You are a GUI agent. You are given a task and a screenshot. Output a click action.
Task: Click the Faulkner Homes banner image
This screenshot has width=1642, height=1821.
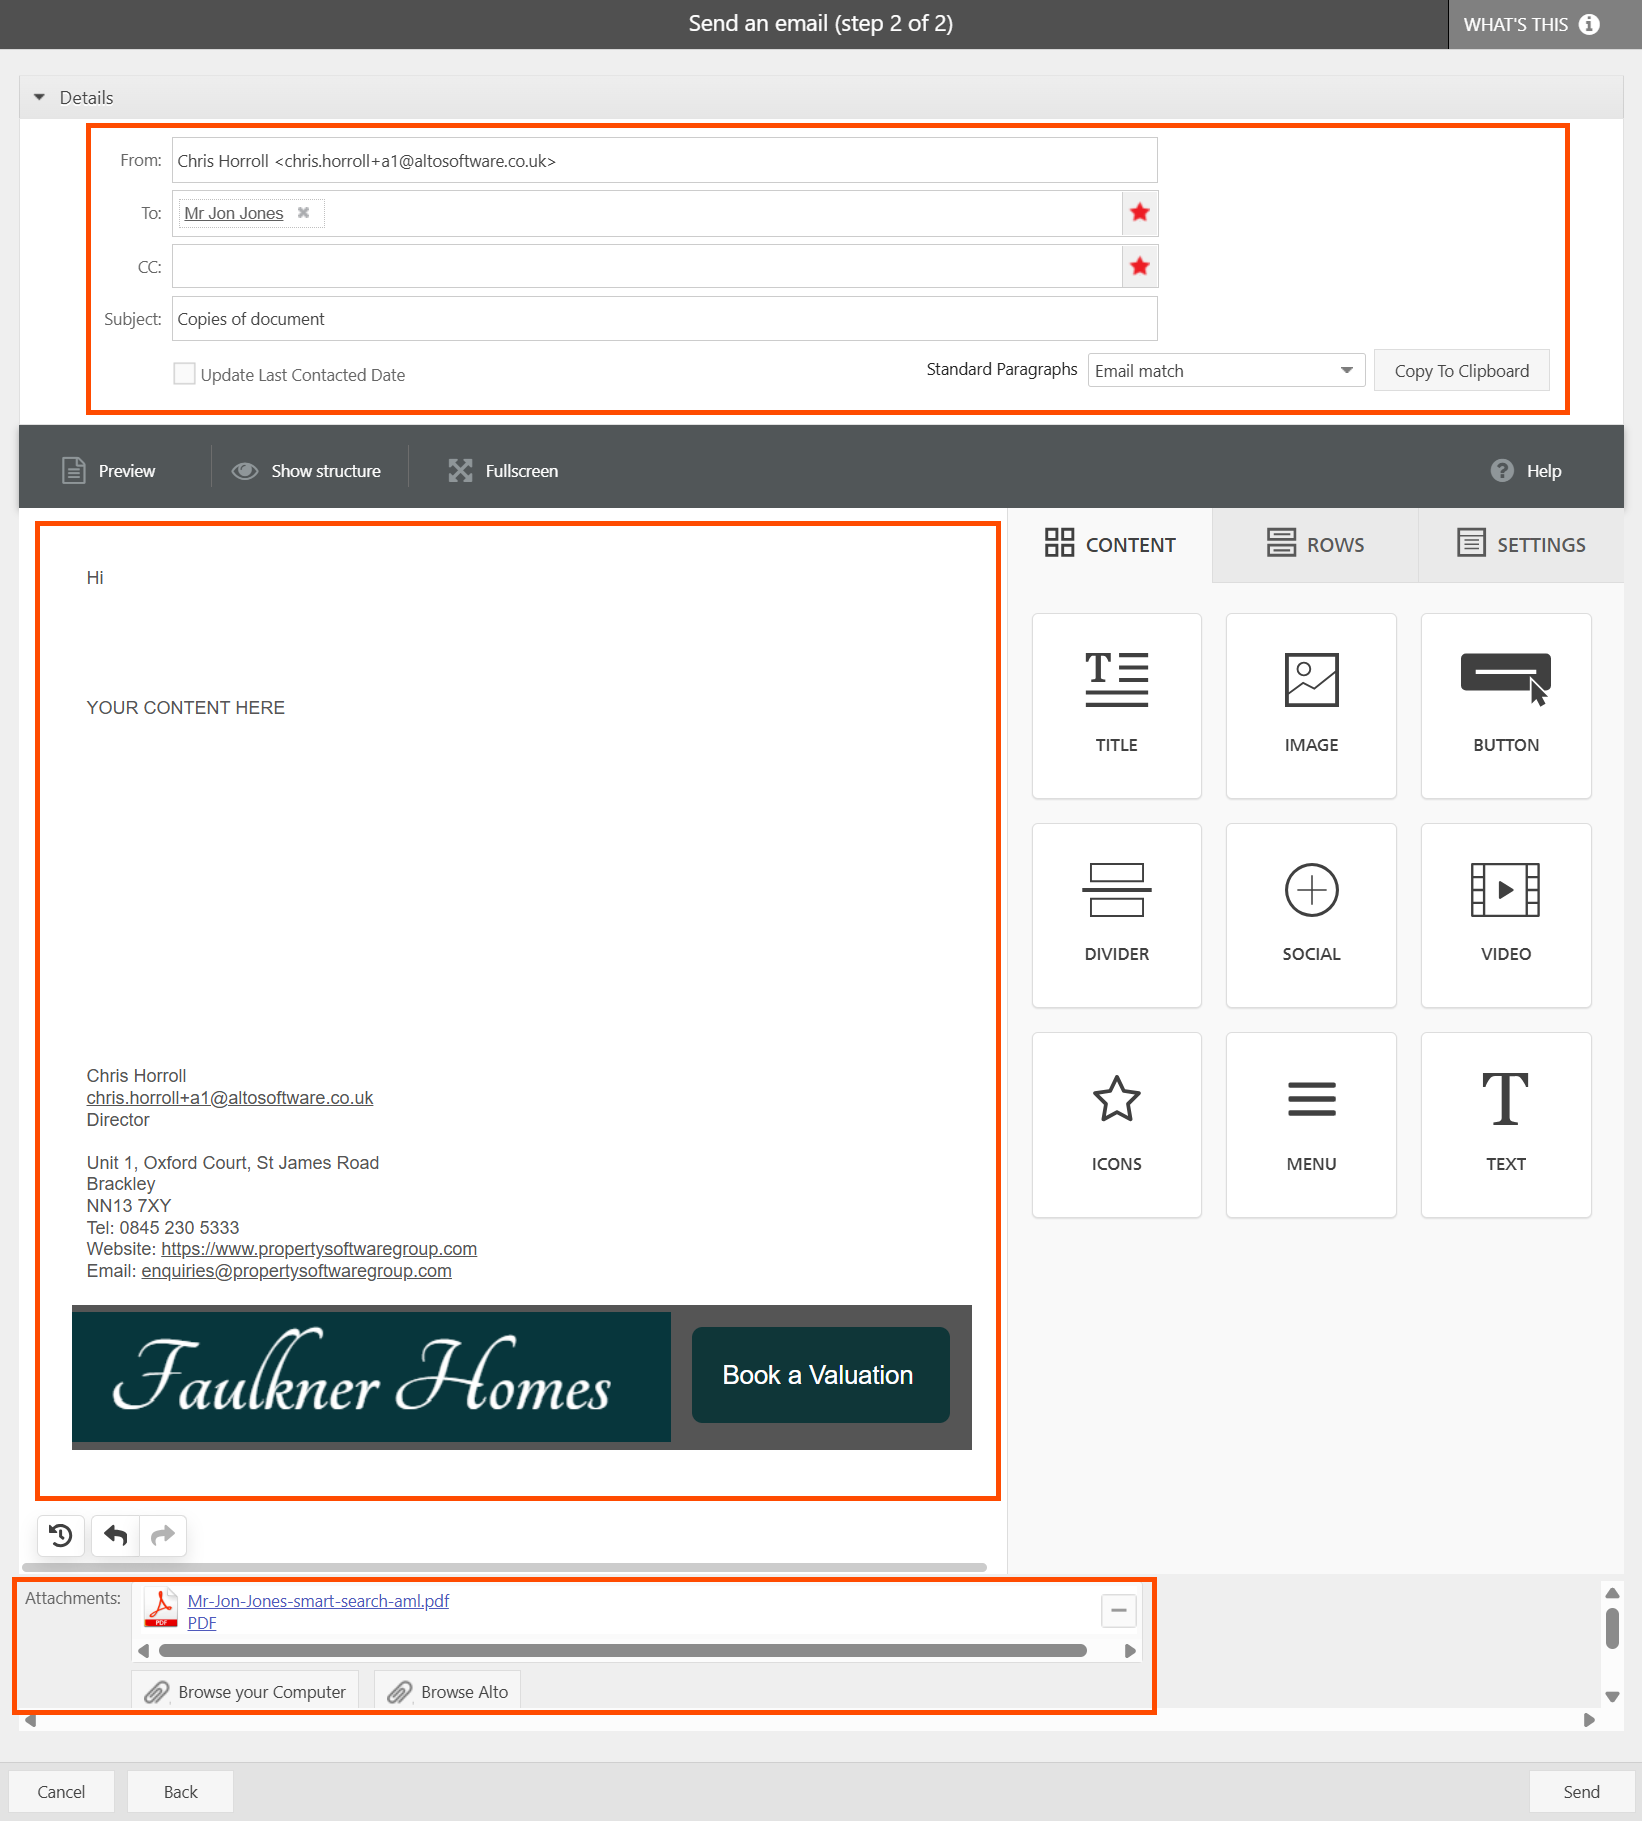click(371, 1377)
